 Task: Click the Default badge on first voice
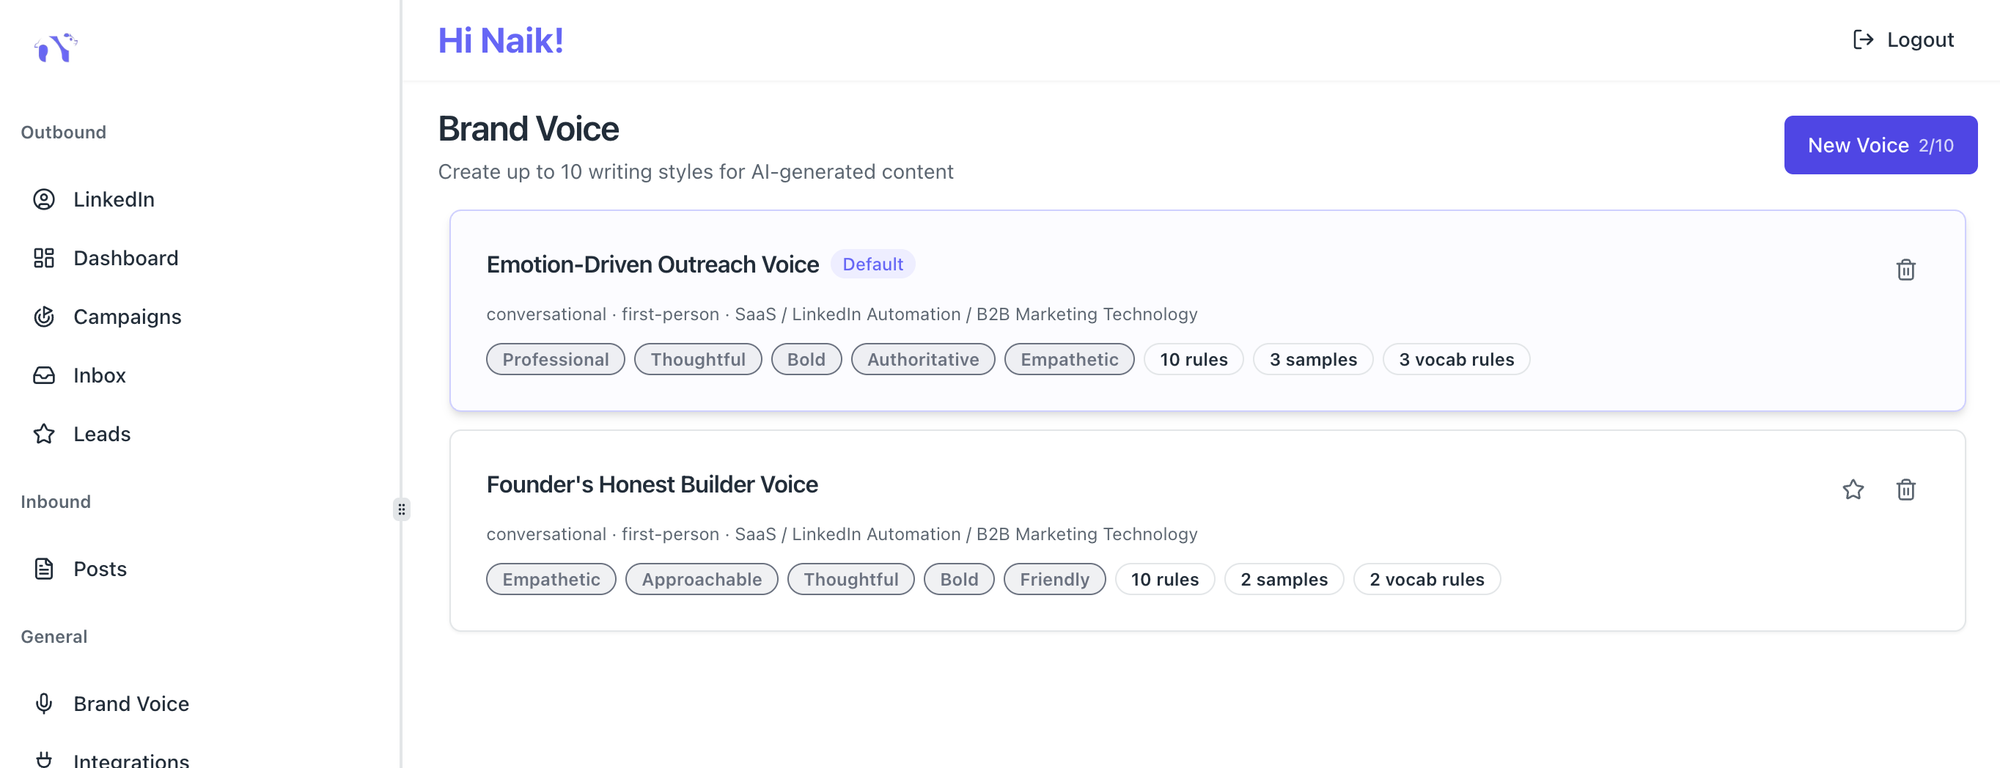coord(872,264)
